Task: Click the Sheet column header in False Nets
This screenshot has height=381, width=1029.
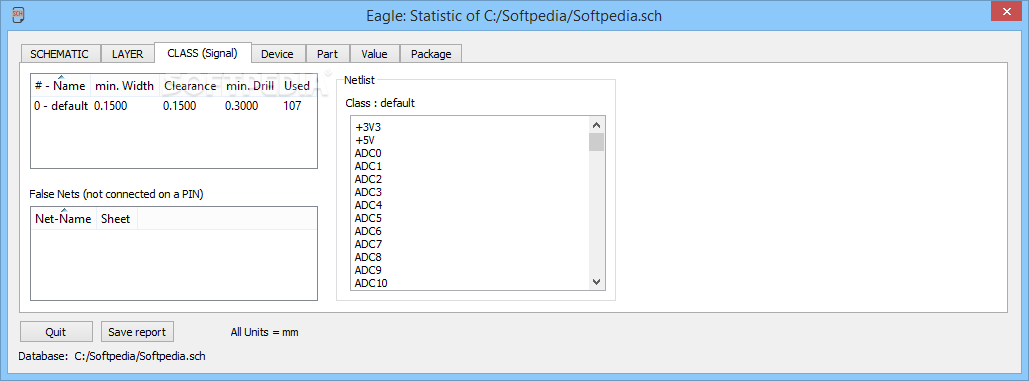Action: 116,218
